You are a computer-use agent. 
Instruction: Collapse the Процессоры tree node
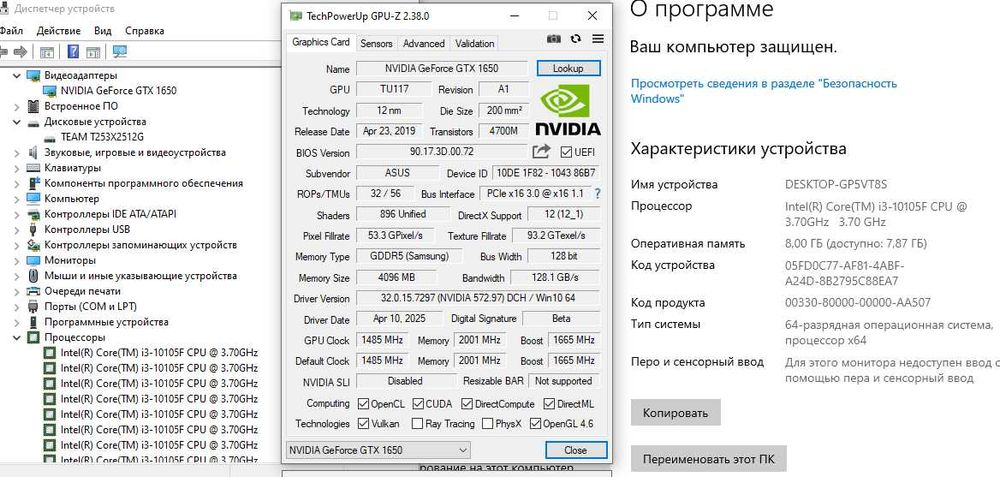17,337
